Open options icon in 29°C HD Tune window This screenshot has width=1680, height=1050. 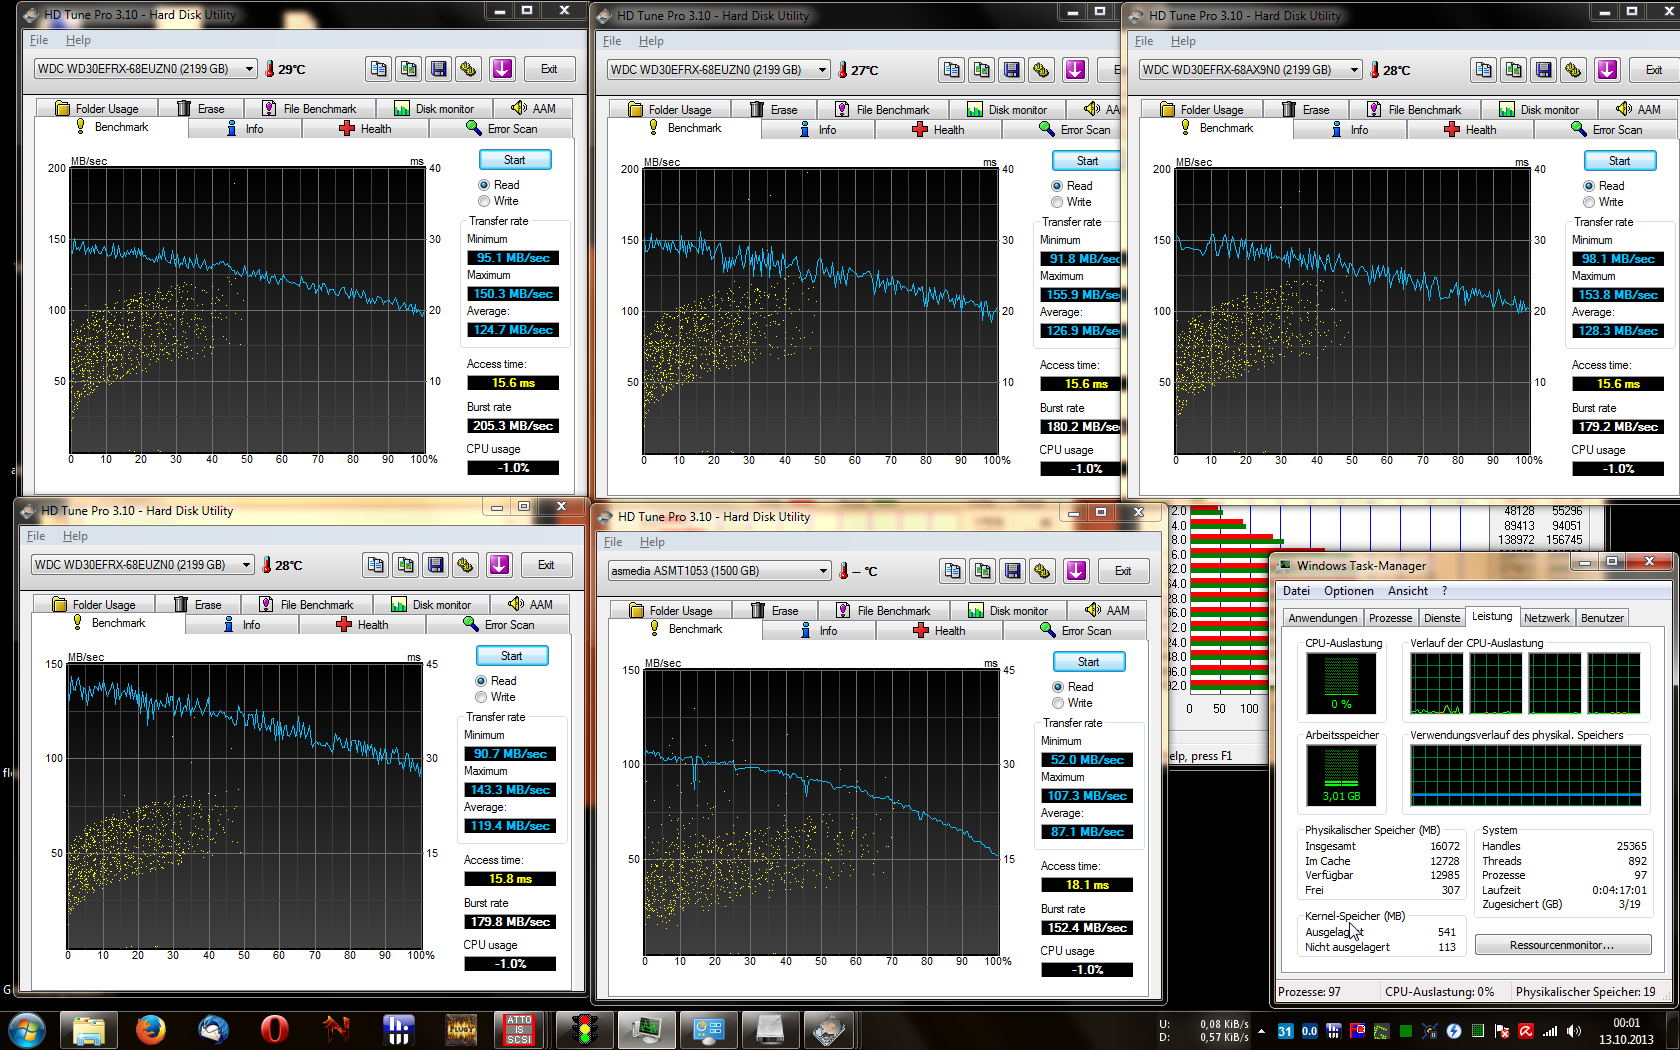[468, 69]
